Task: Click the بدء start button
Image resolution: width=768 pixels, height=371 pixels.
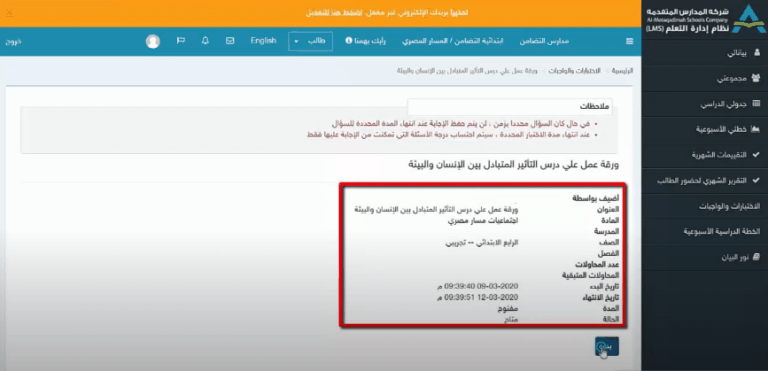Action: coord(606,346)
